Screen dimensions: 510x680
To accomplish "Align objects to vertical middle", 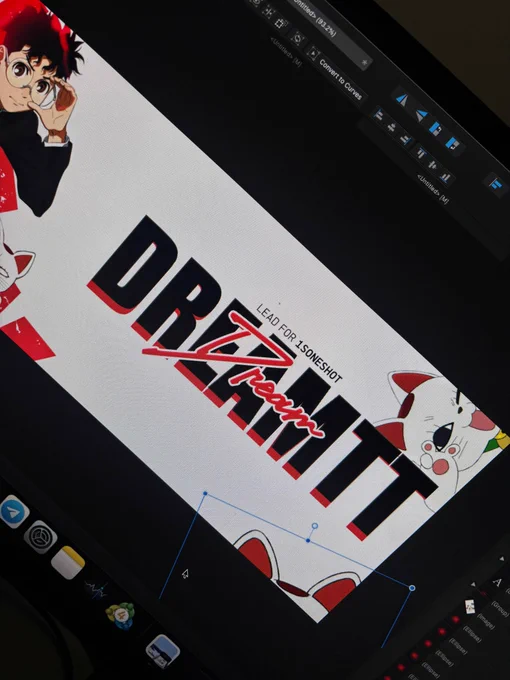I will (x=432, y=165).
